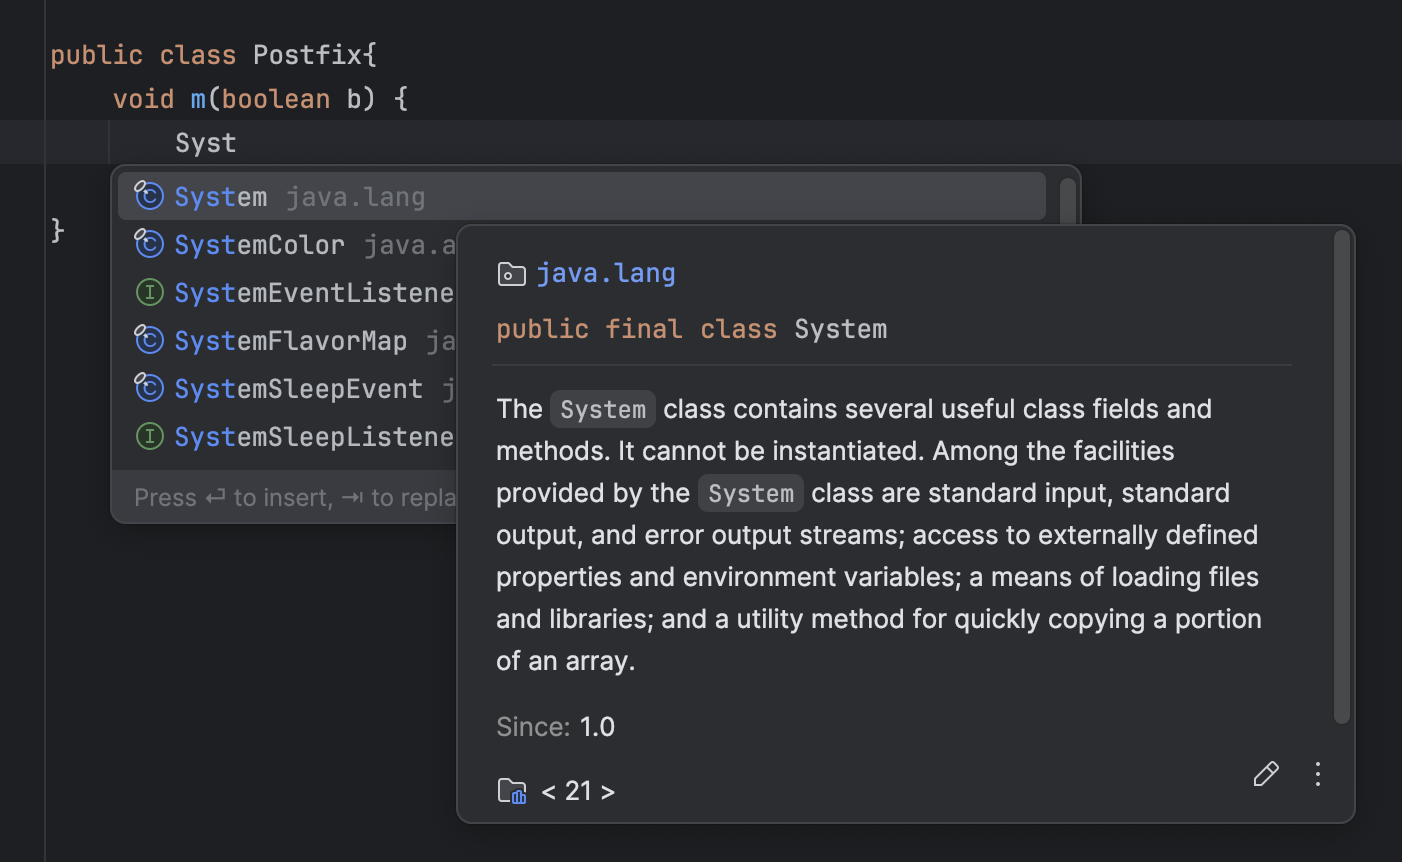1402x862 pixels.
Task: Click the < 21 > module reference
Action: (x=578, y=790)
